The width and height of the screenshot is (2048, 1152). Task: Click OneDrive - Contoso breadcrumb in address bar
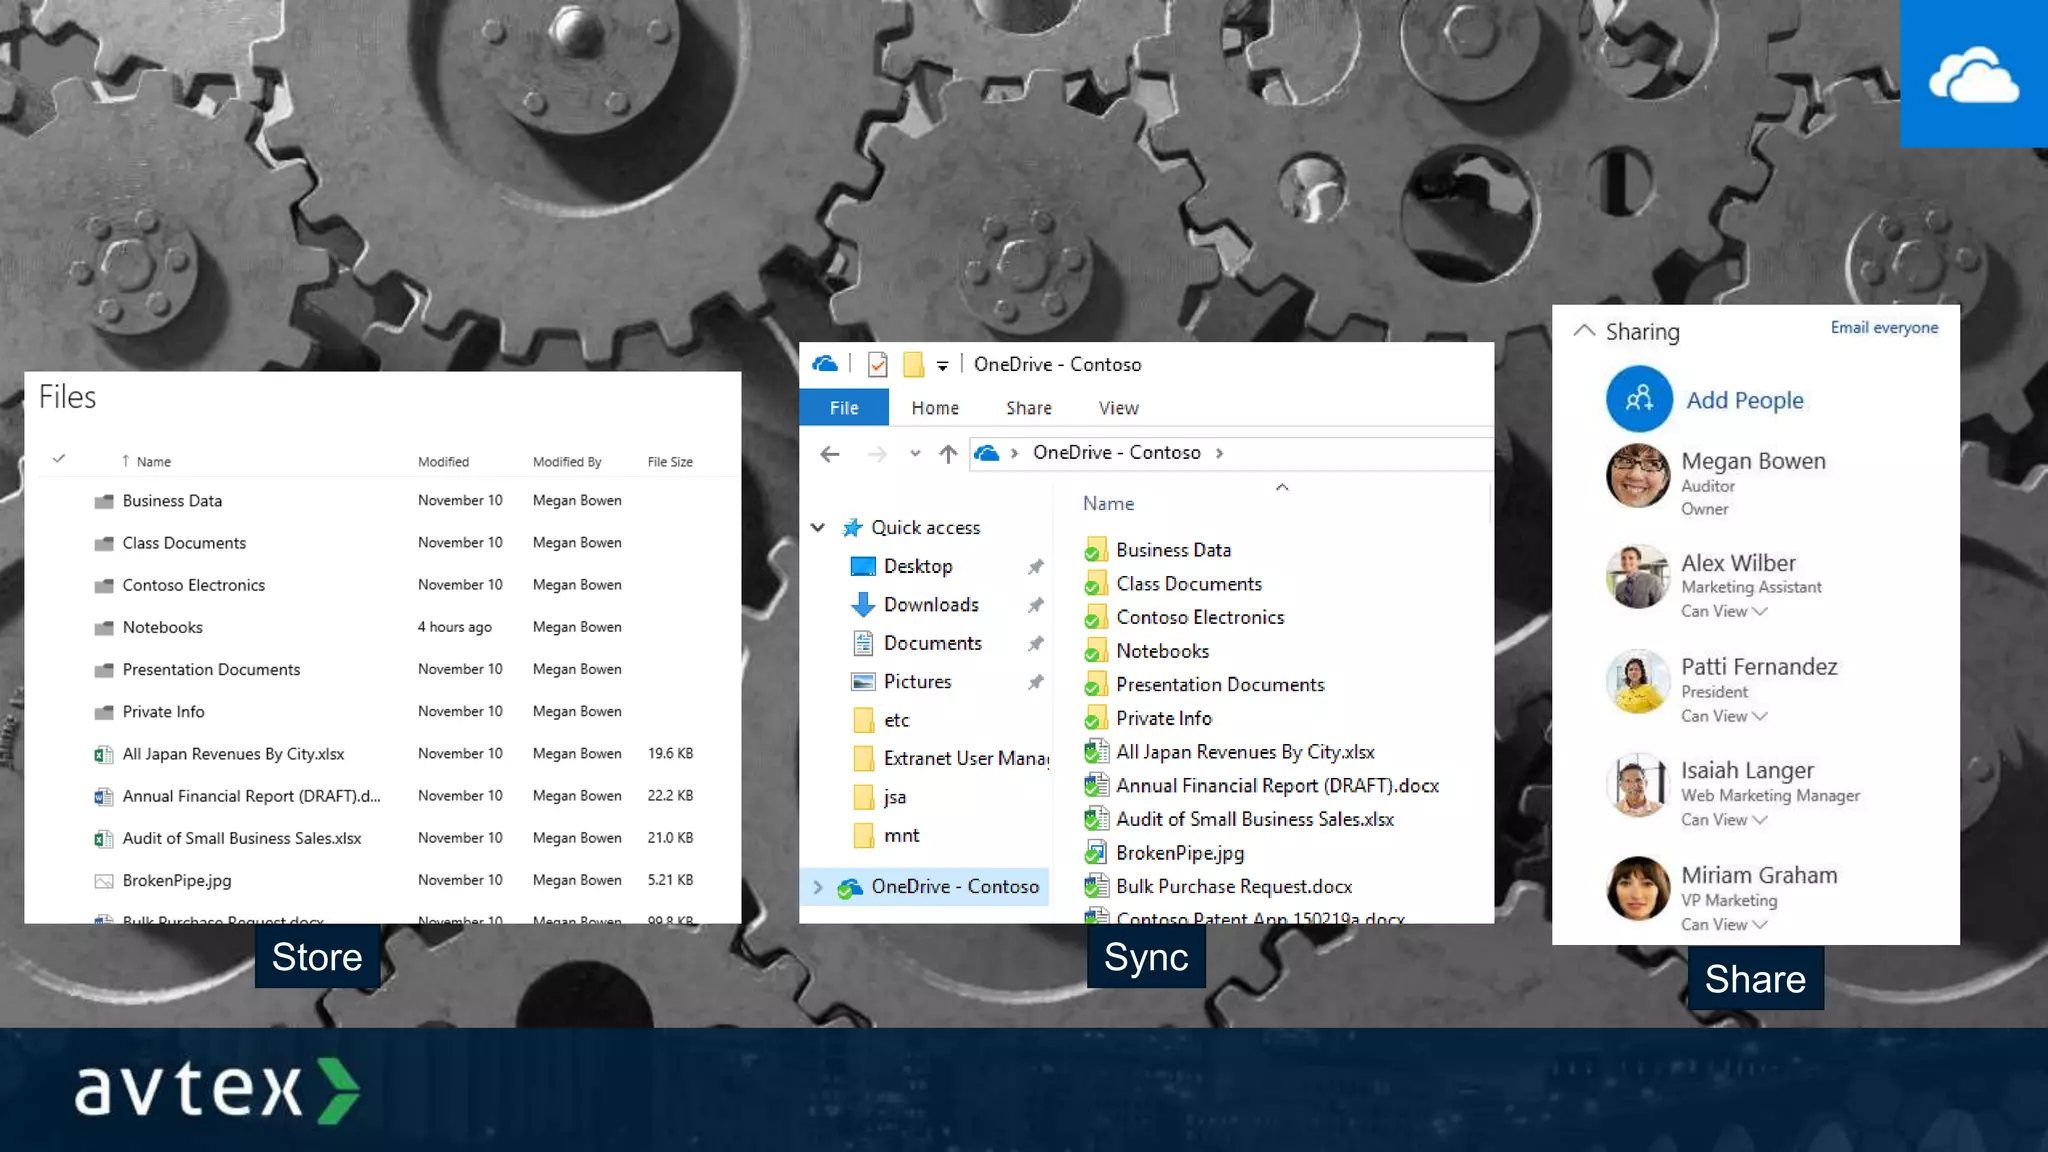point(1116,452)
